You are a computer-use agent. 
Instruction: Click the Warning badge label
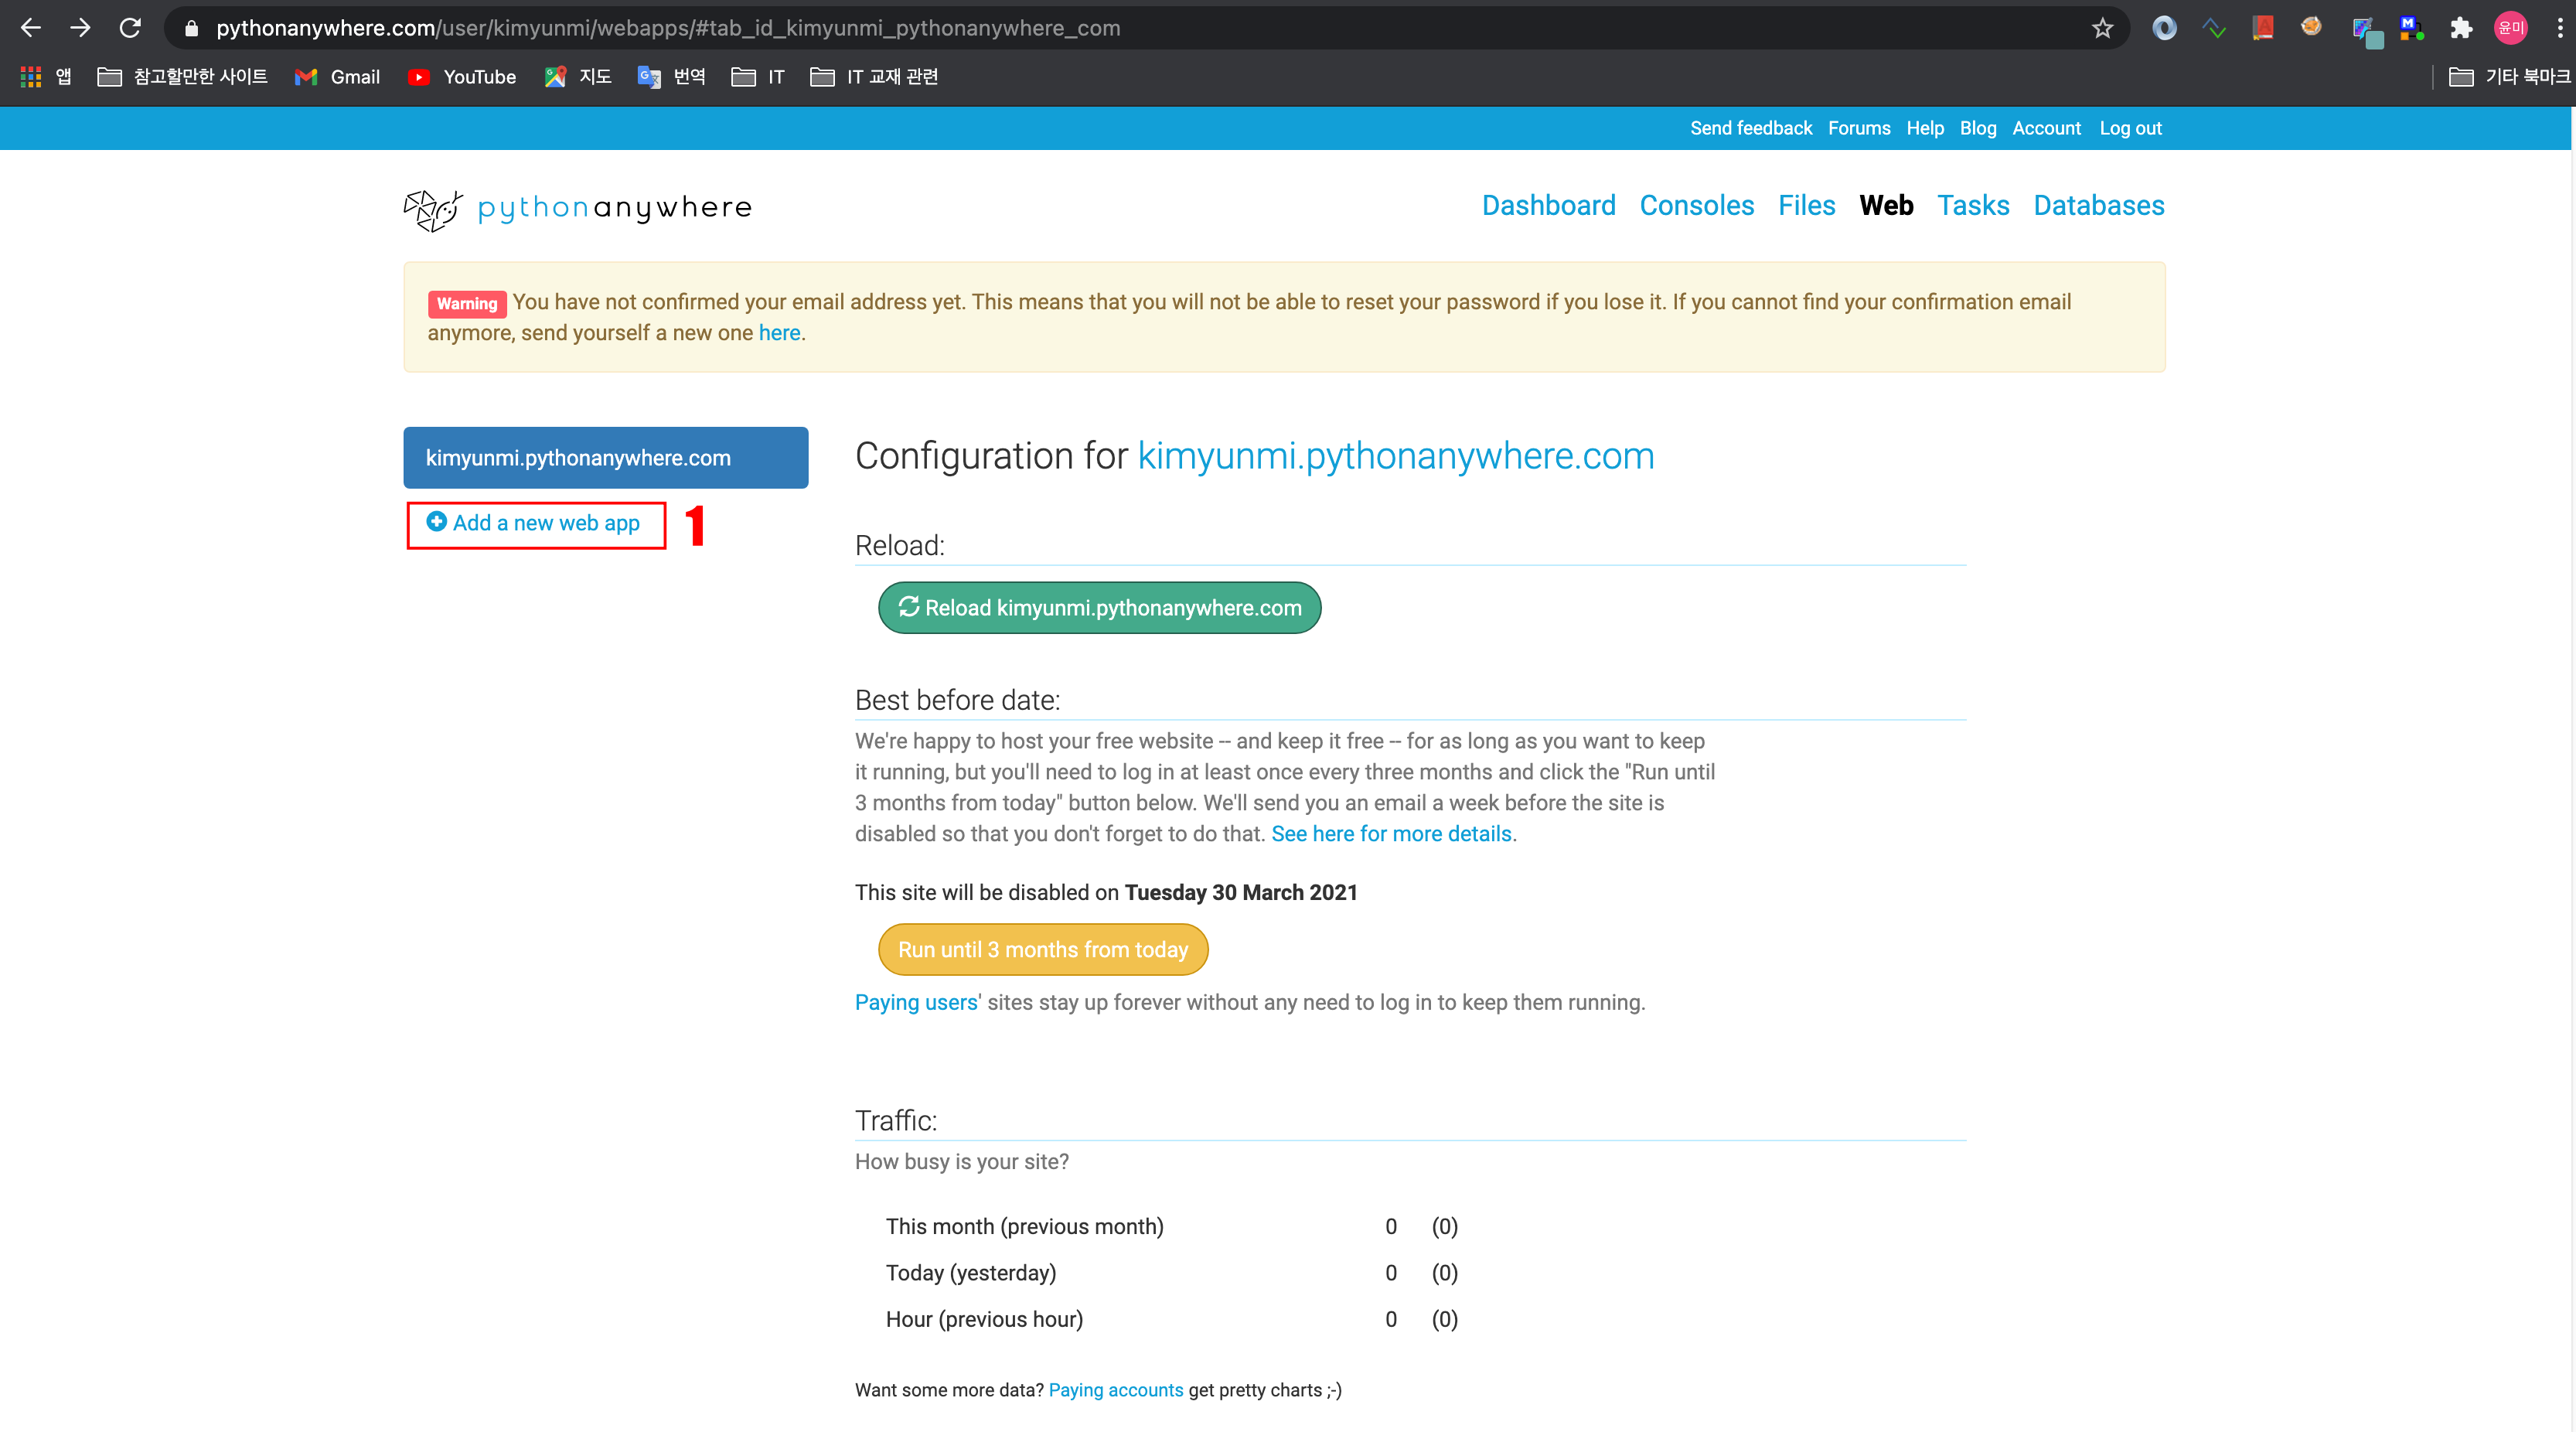(466, 303)
